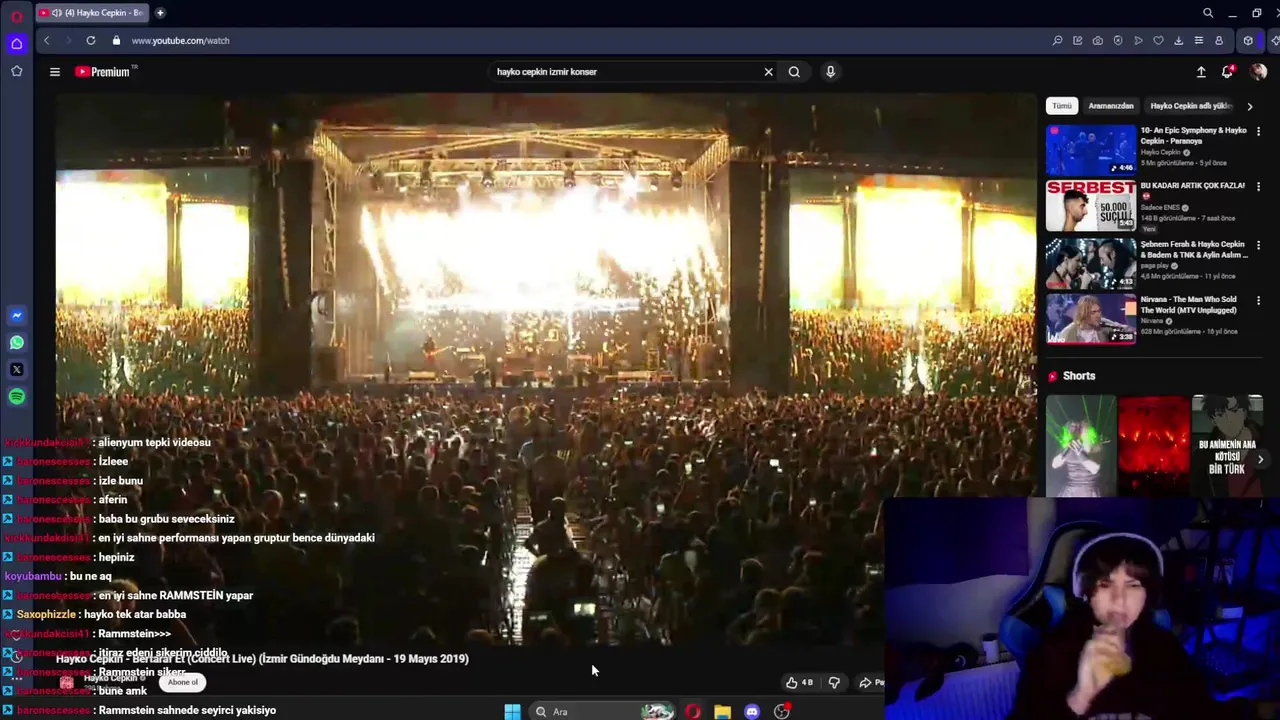Show next Shorts with arrow

point(1260,460)
